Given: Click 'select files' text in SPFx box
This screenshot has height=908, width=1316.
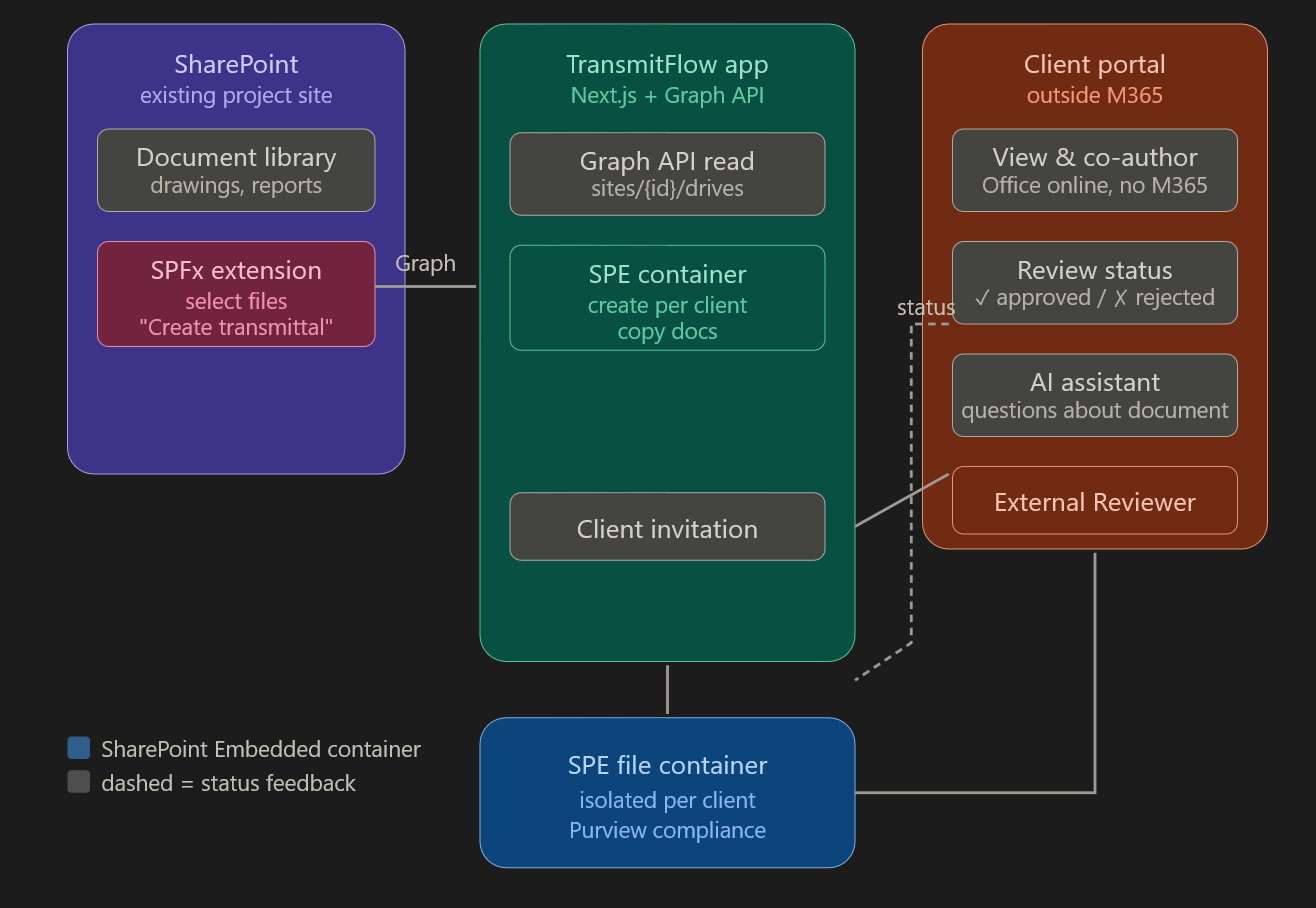Looking at the screenshot, I should pyautogui.click(x=236, y=301).
